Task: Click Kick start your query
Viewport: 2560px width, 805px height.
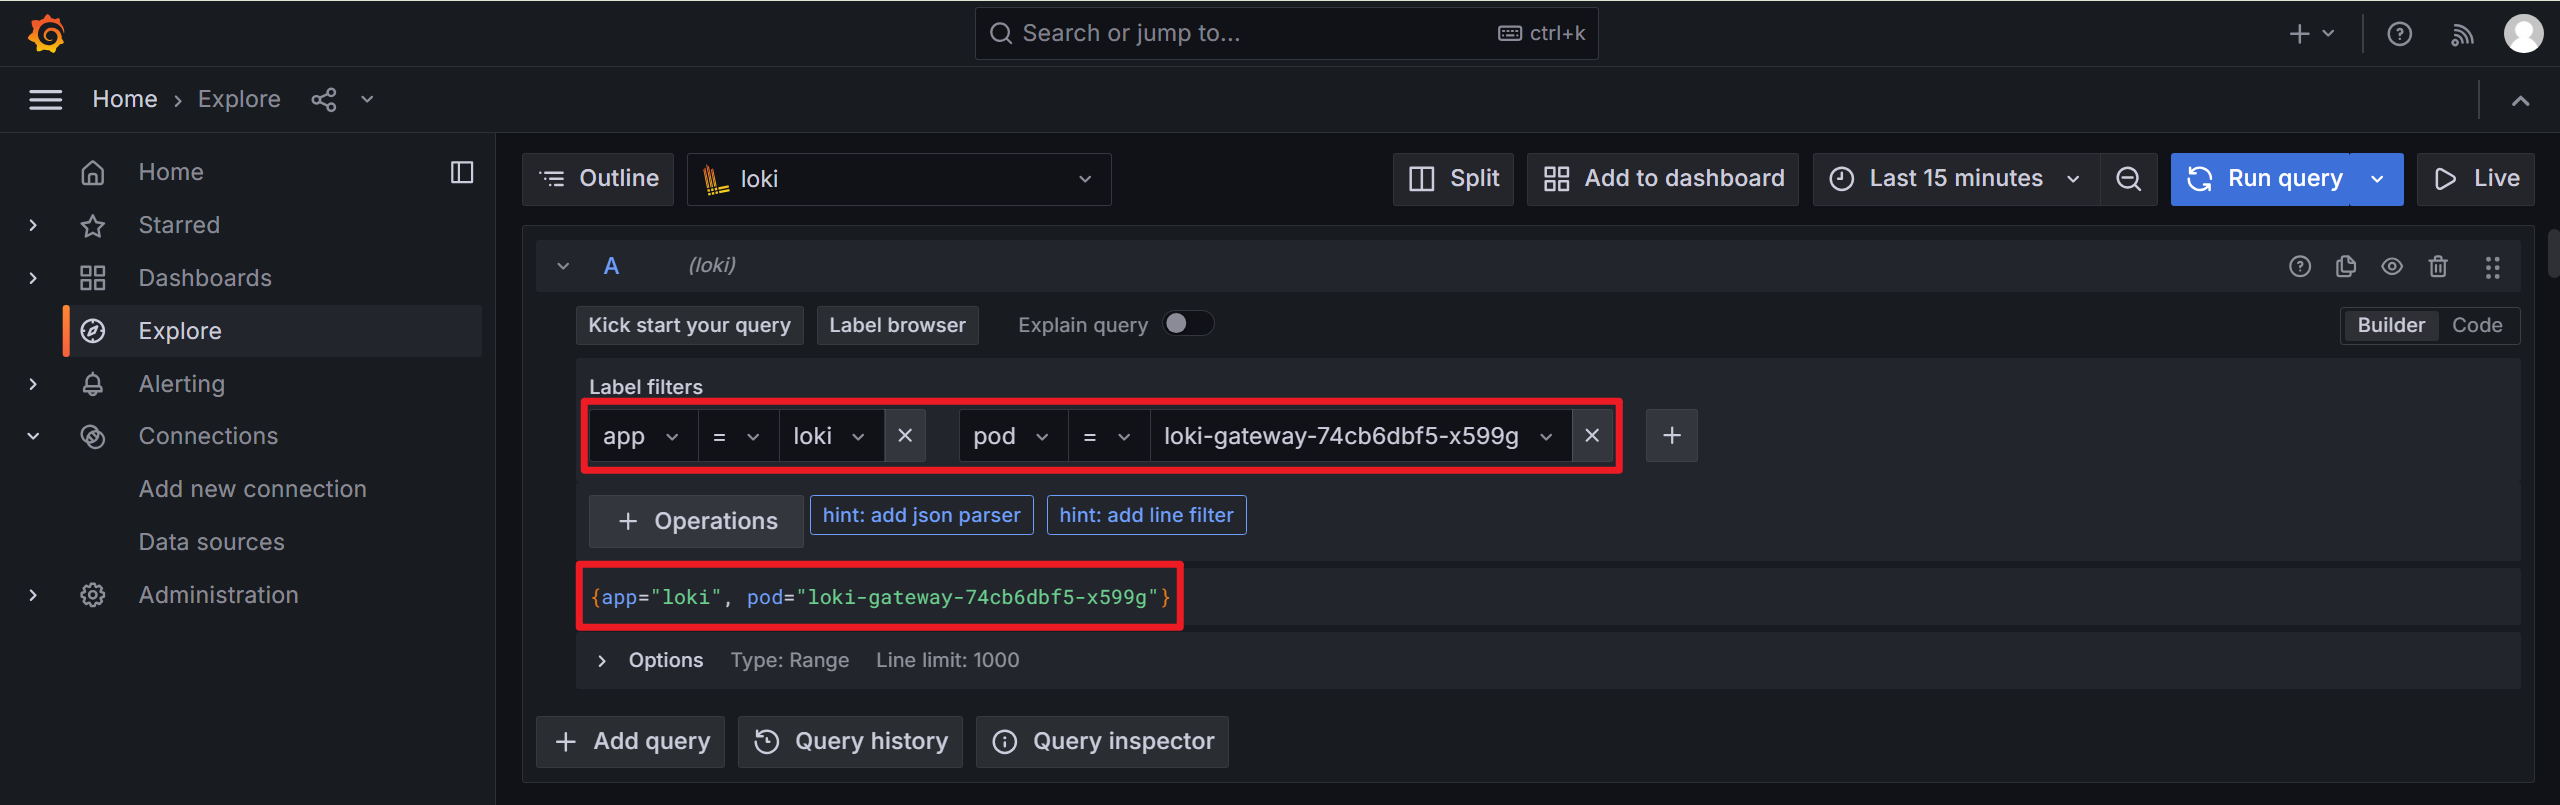Action: point(690,325)
